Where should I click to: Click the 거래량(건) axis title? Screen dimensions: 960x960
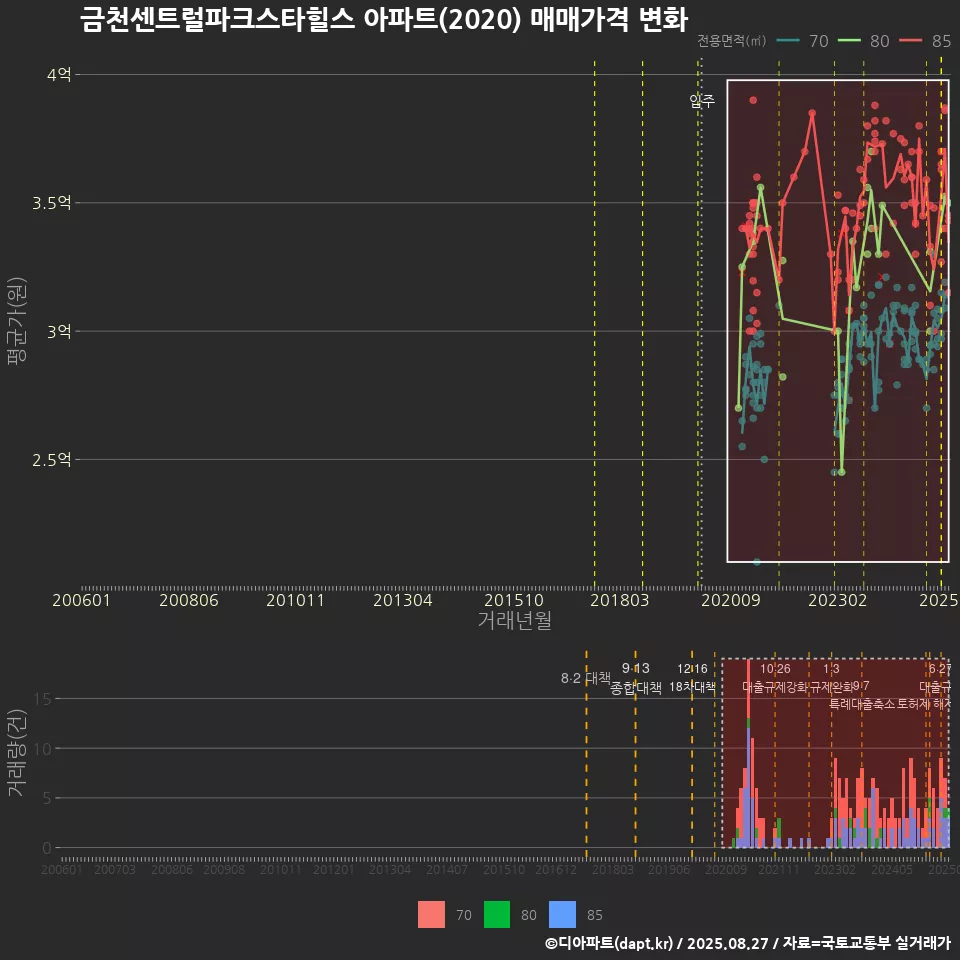pyautogui.click(x=17, y=753)
